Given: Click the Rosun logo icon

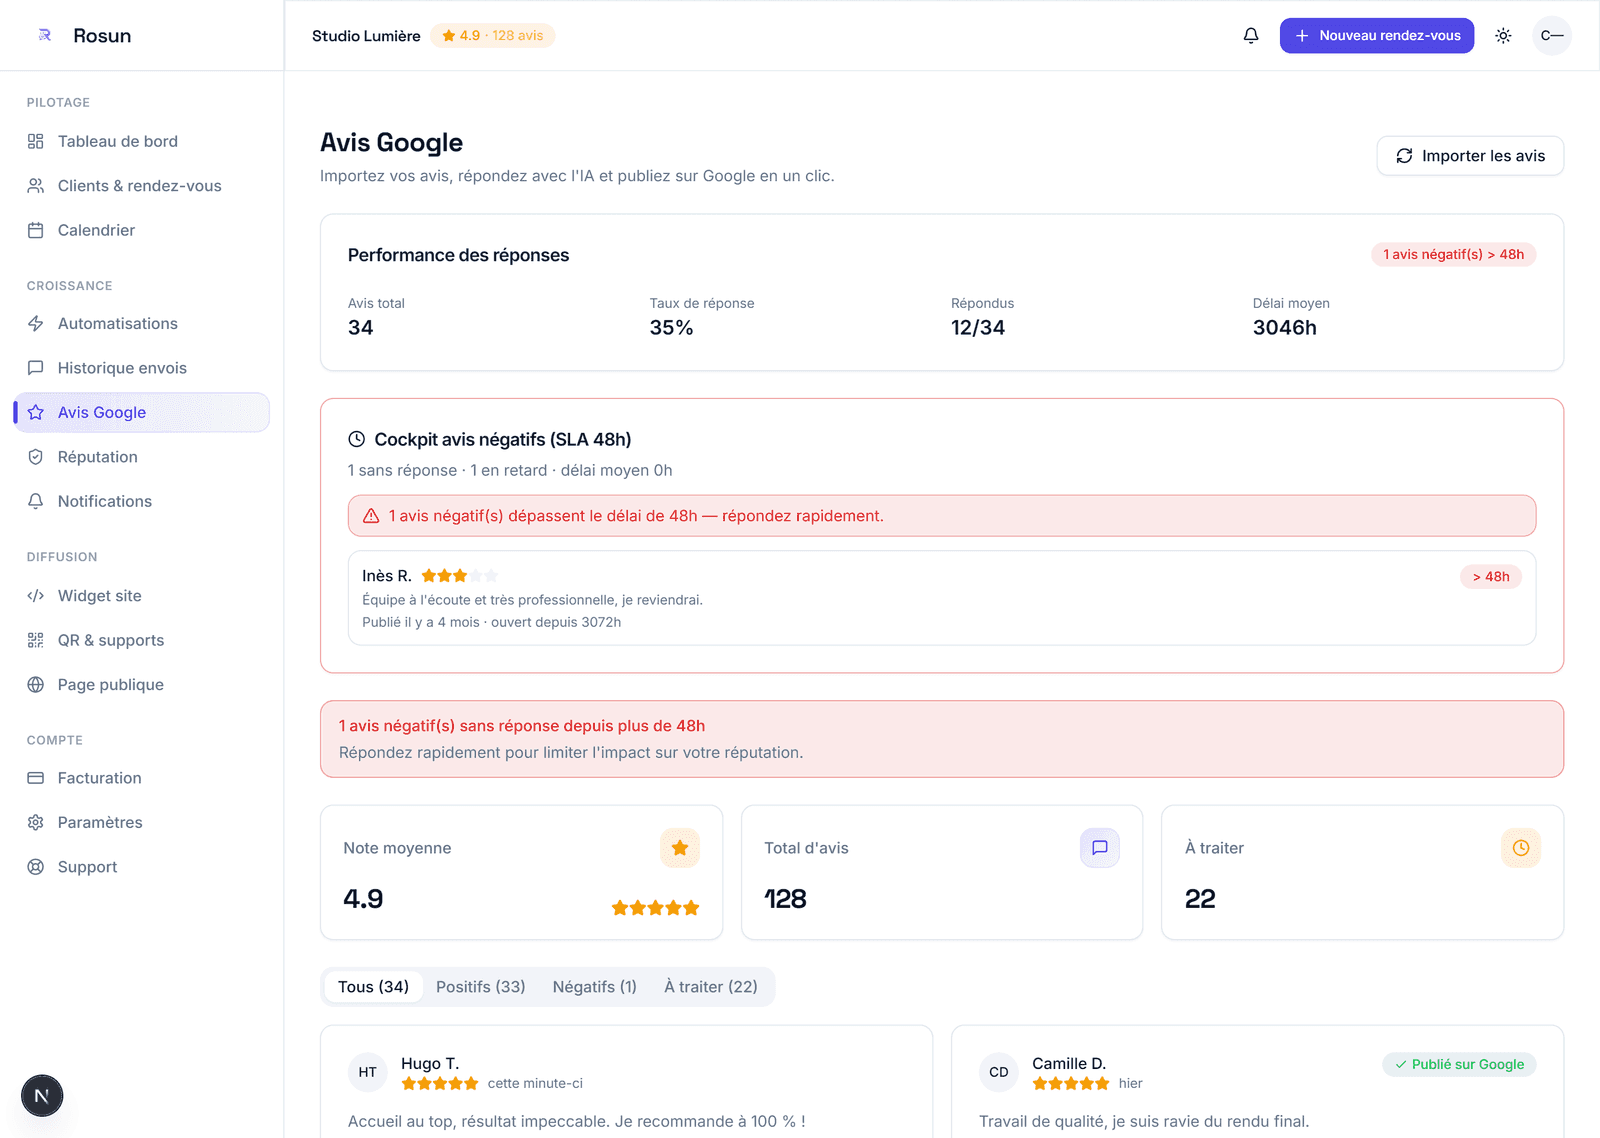Looking at the screenshot, I should click(x=44, y=35).
